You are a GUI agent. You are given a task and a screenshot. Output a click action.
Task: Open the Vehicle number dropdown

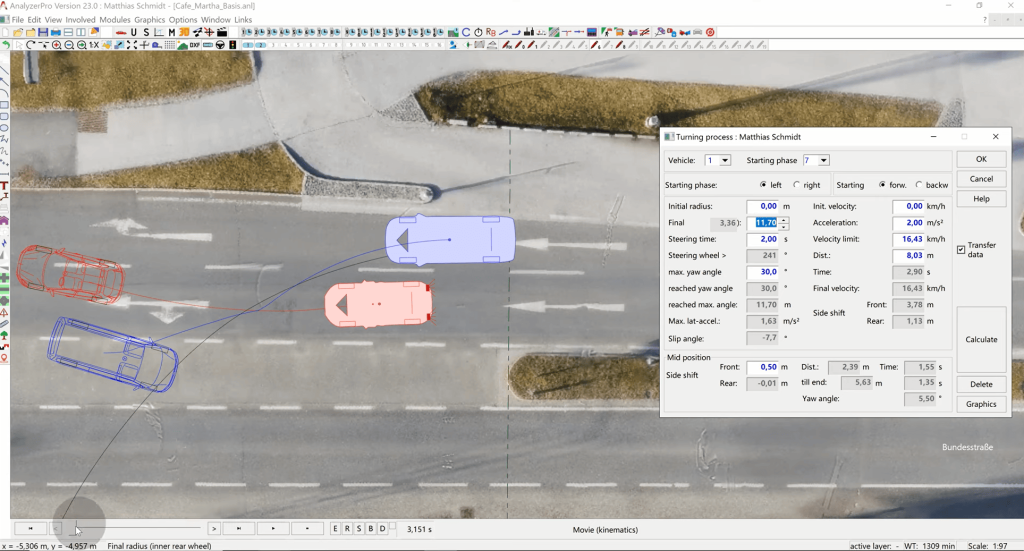725,160
